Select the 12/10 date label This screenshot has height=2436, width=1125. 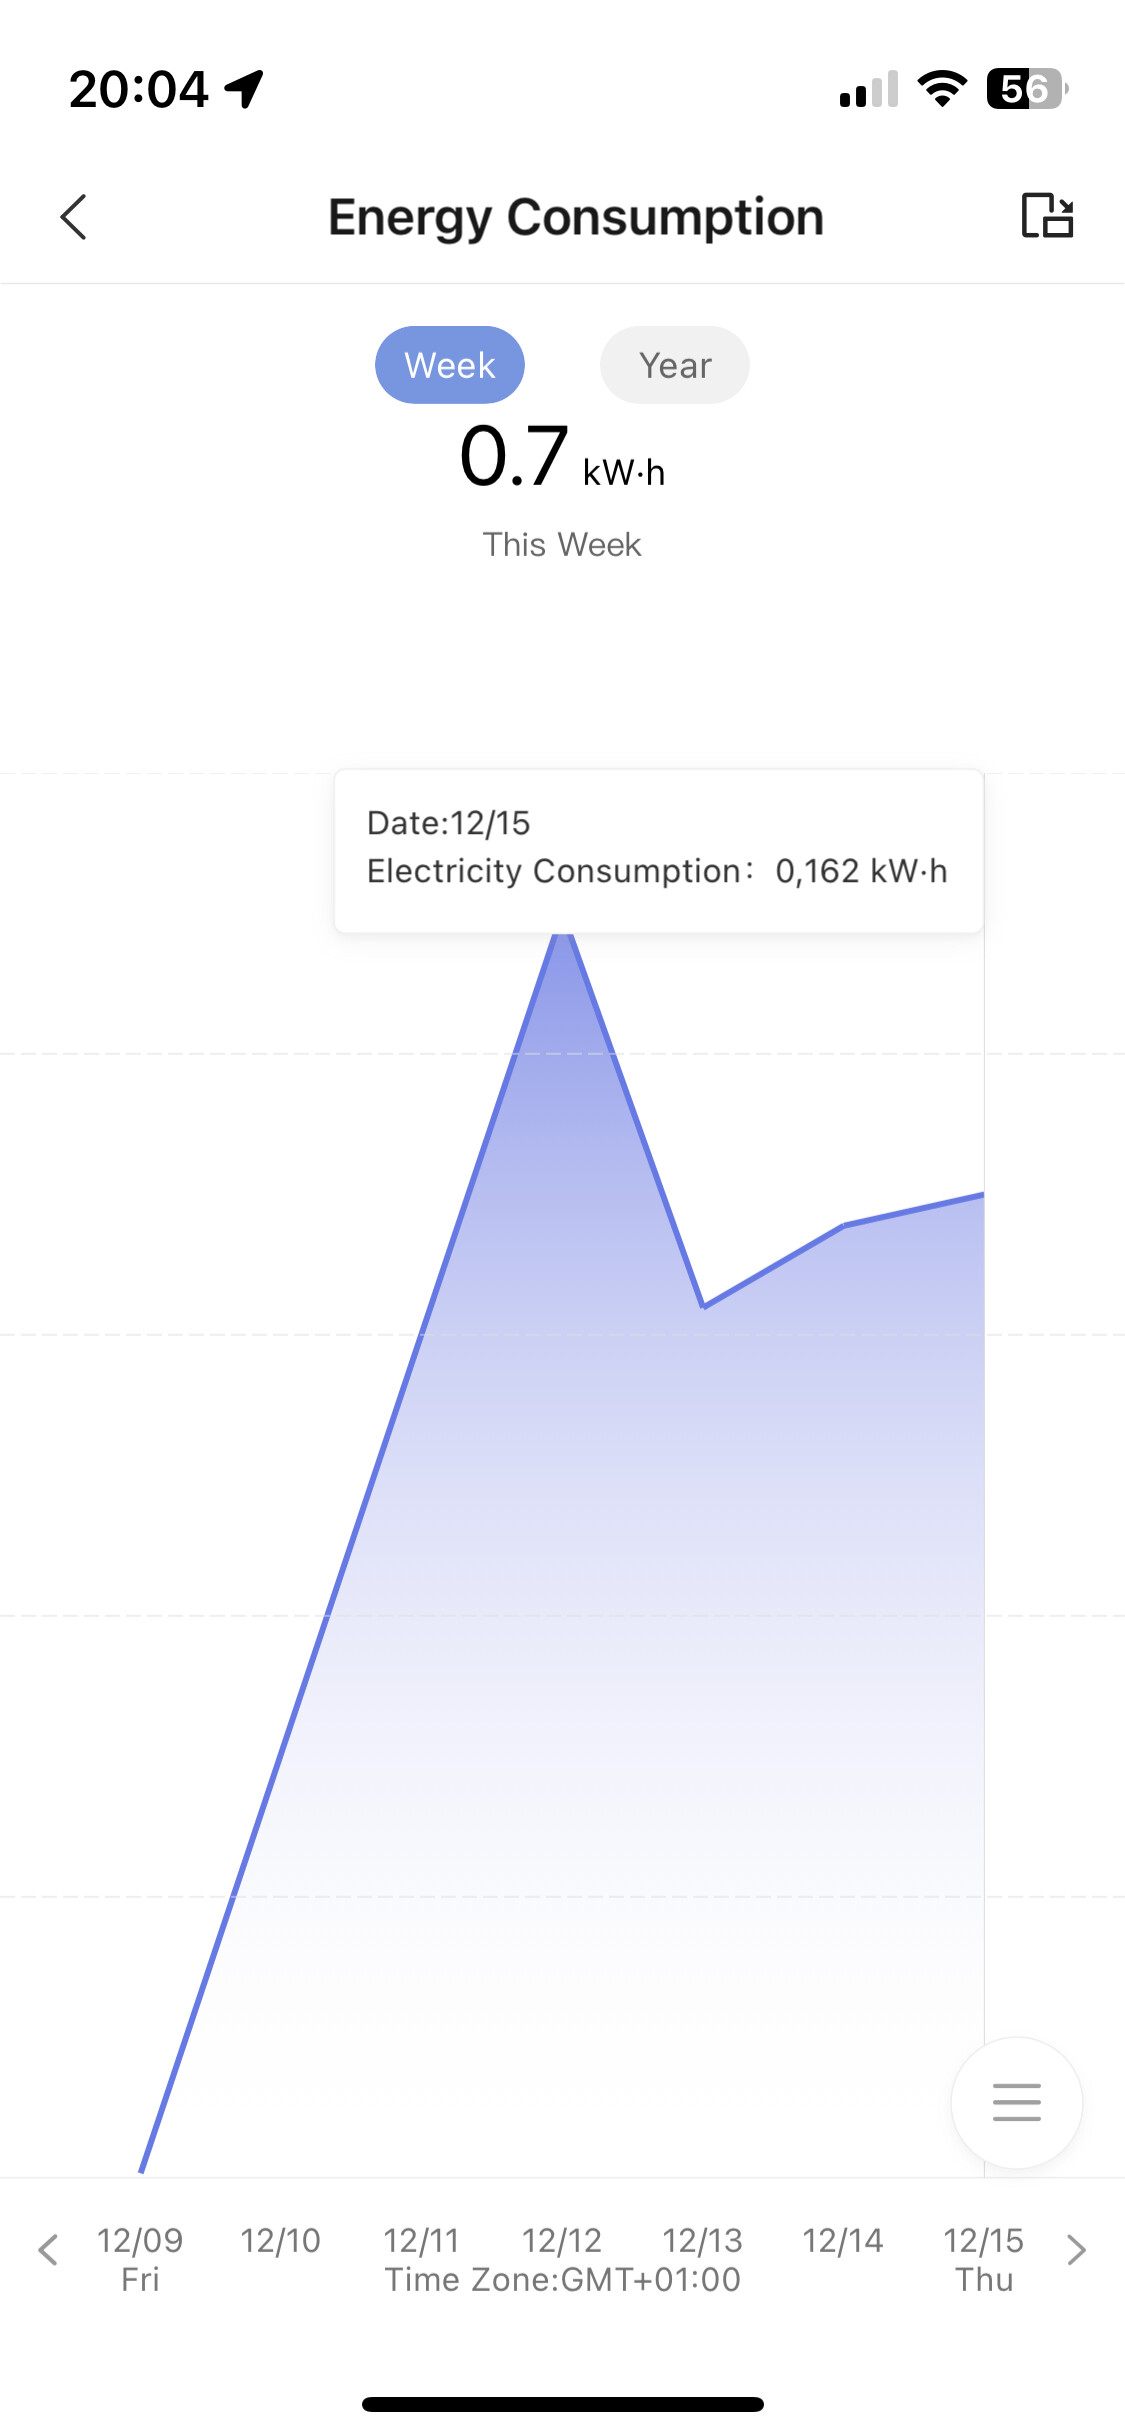pyautogui.click(x=280, y=2240)
